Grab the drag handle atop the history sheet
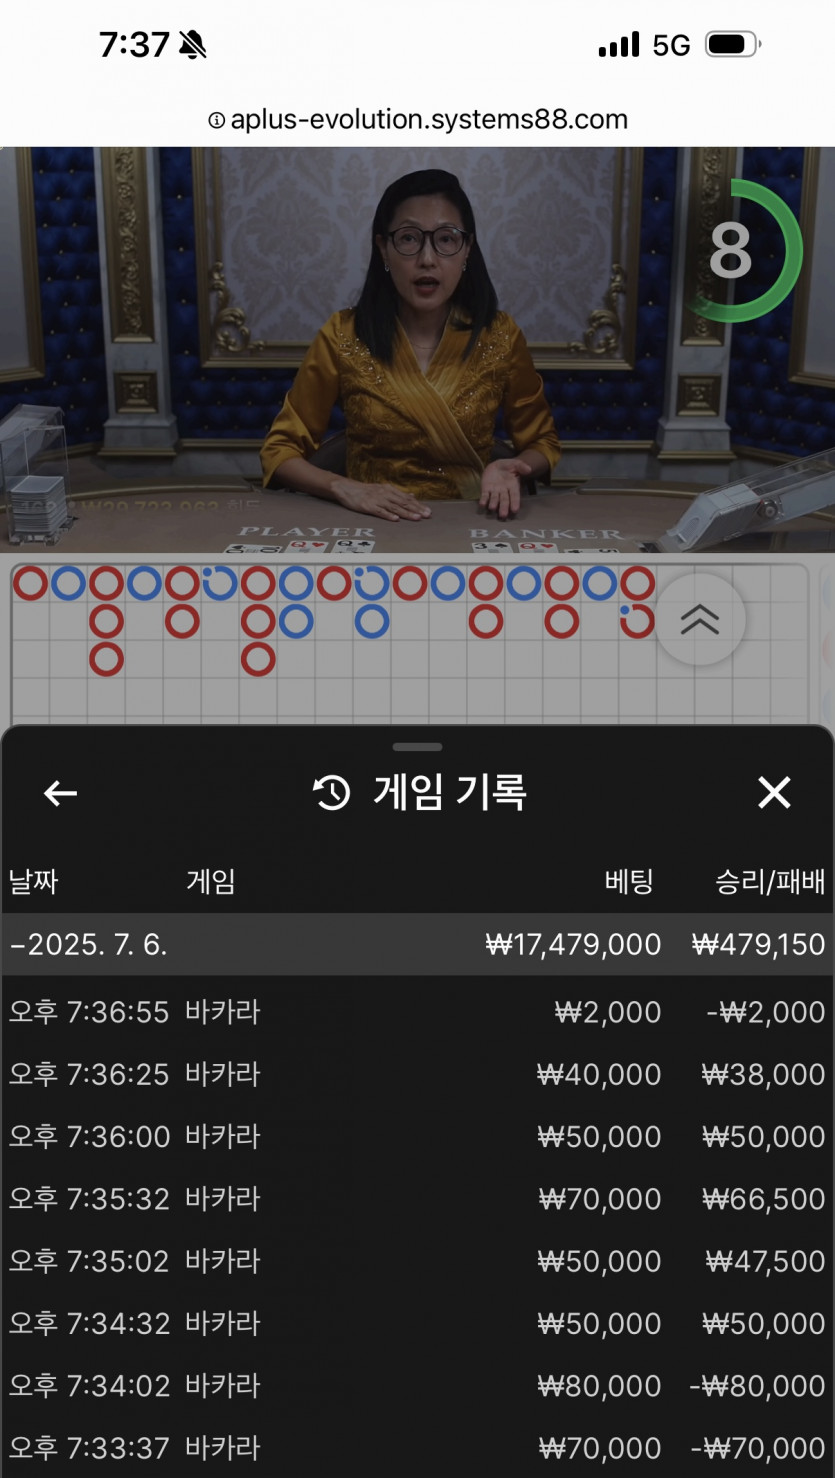 417,747
